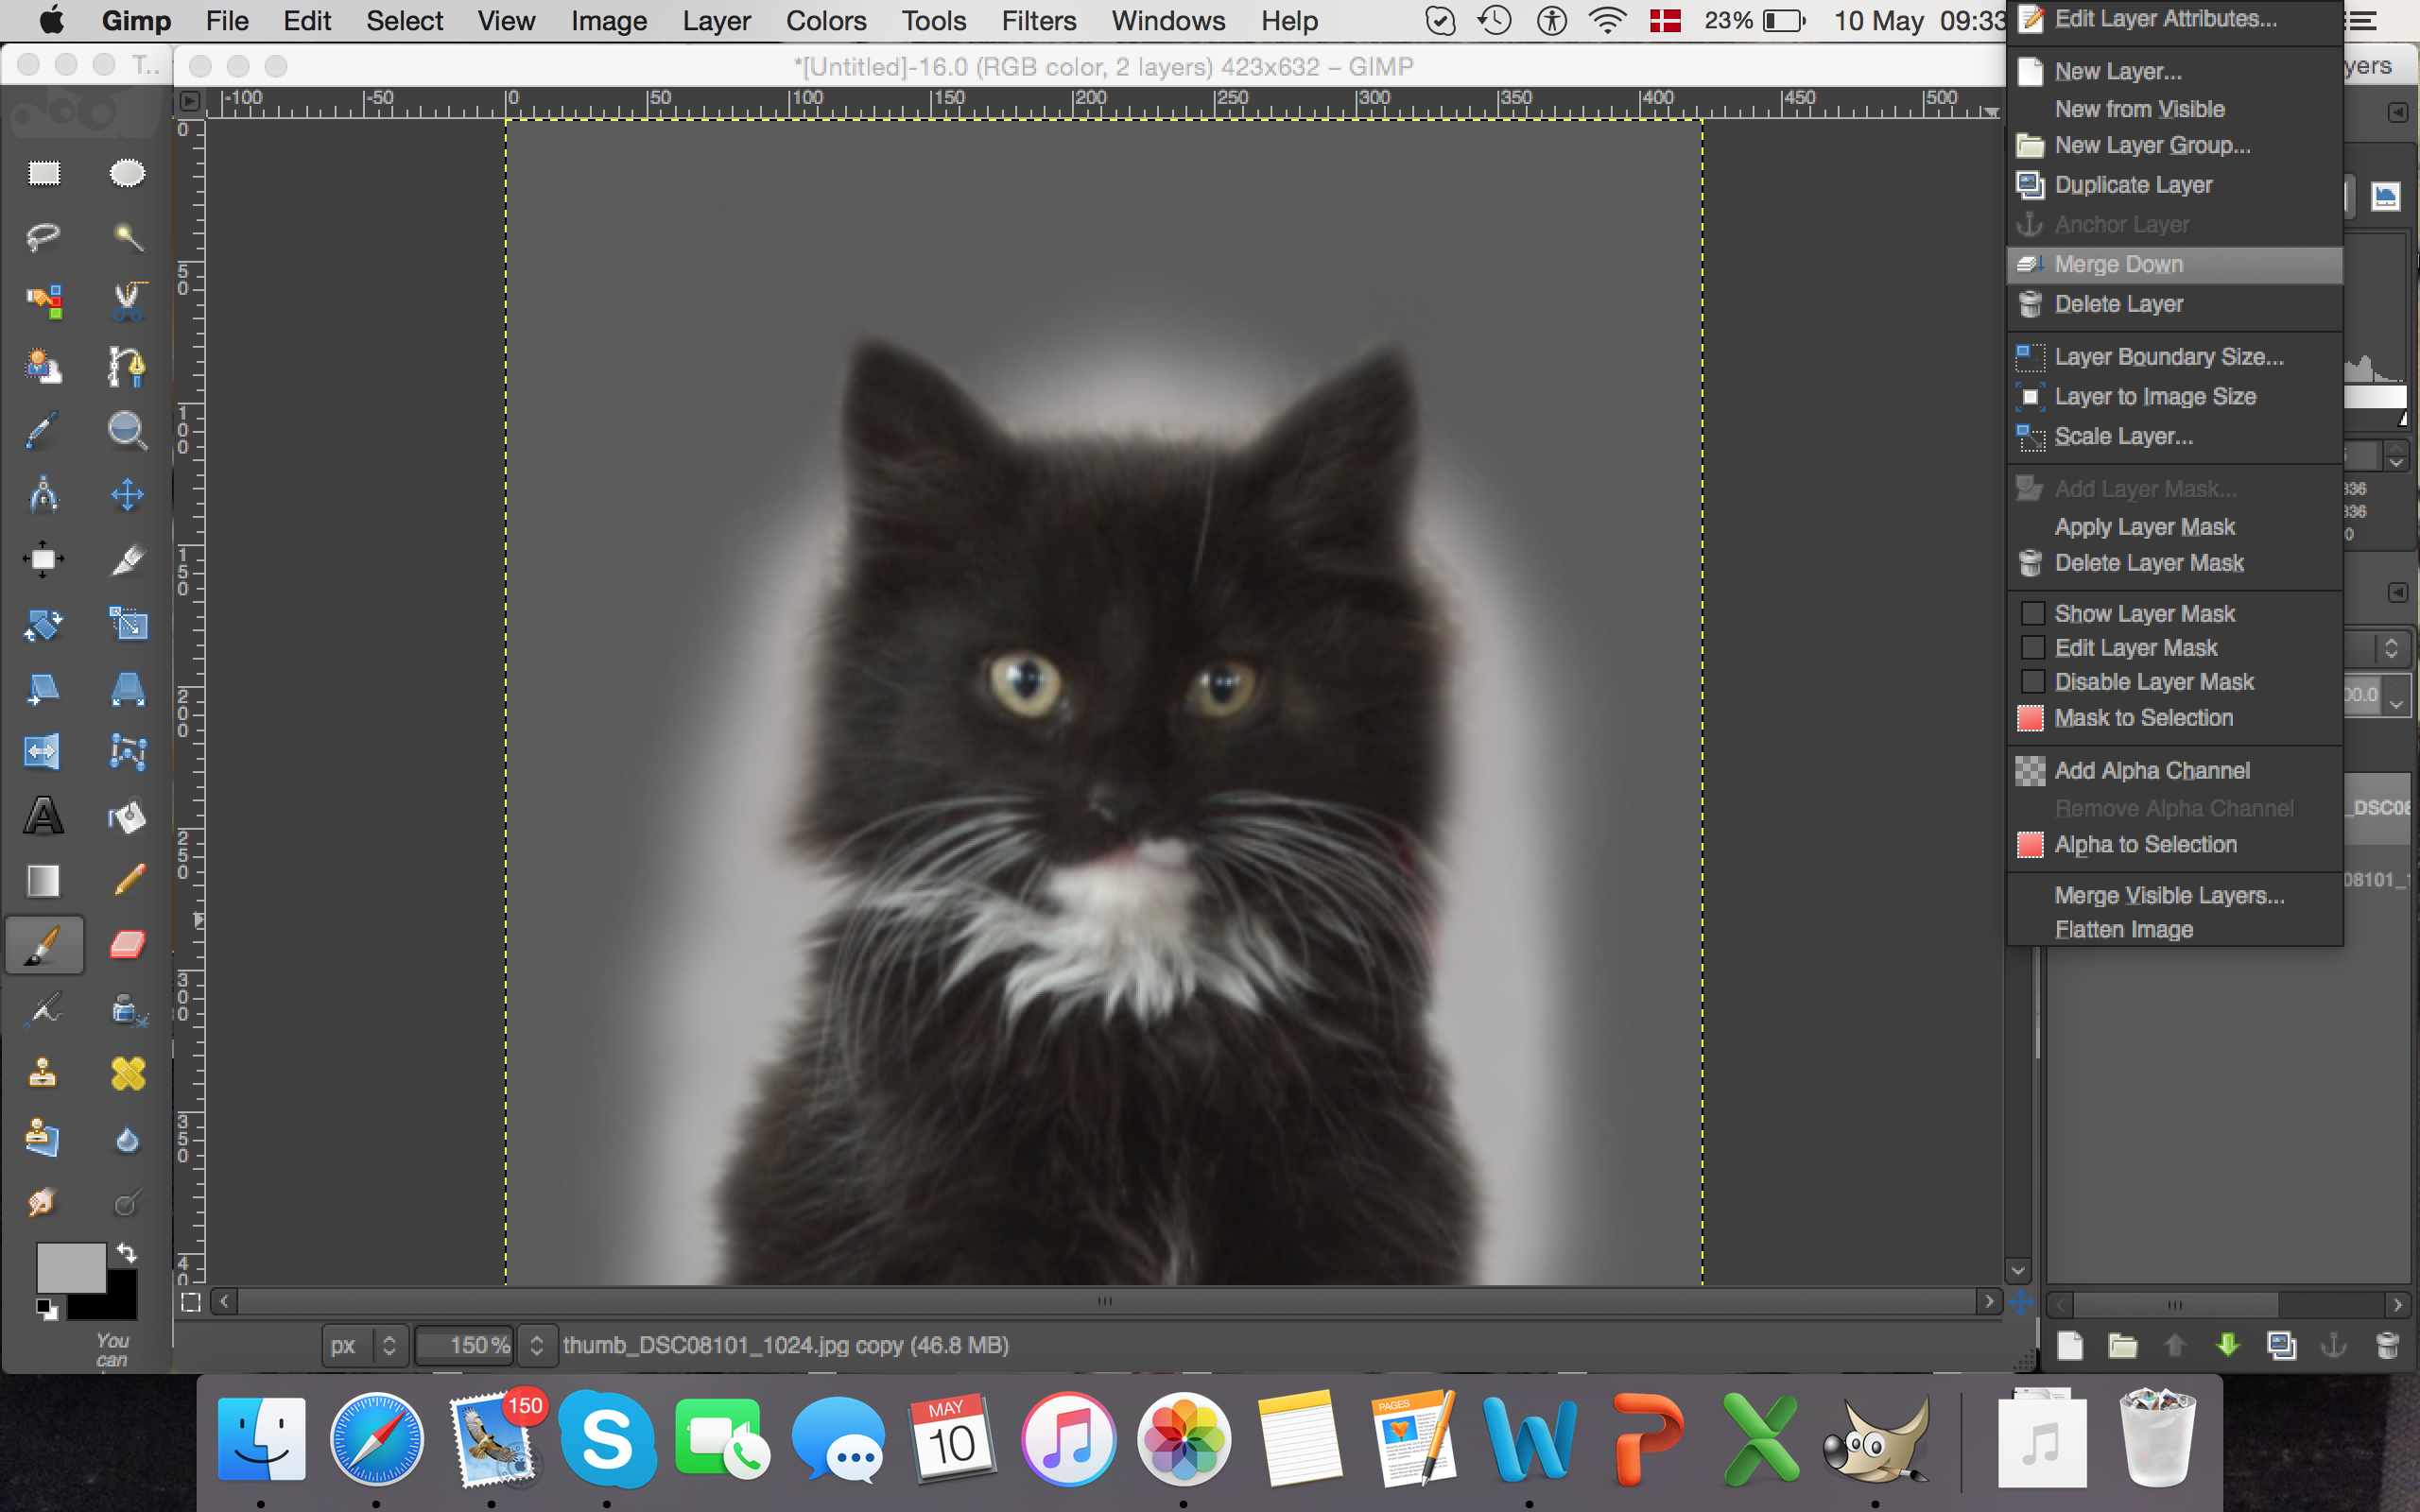Enable the Show Layer Mask checkbox

[x=2032, y=613]
